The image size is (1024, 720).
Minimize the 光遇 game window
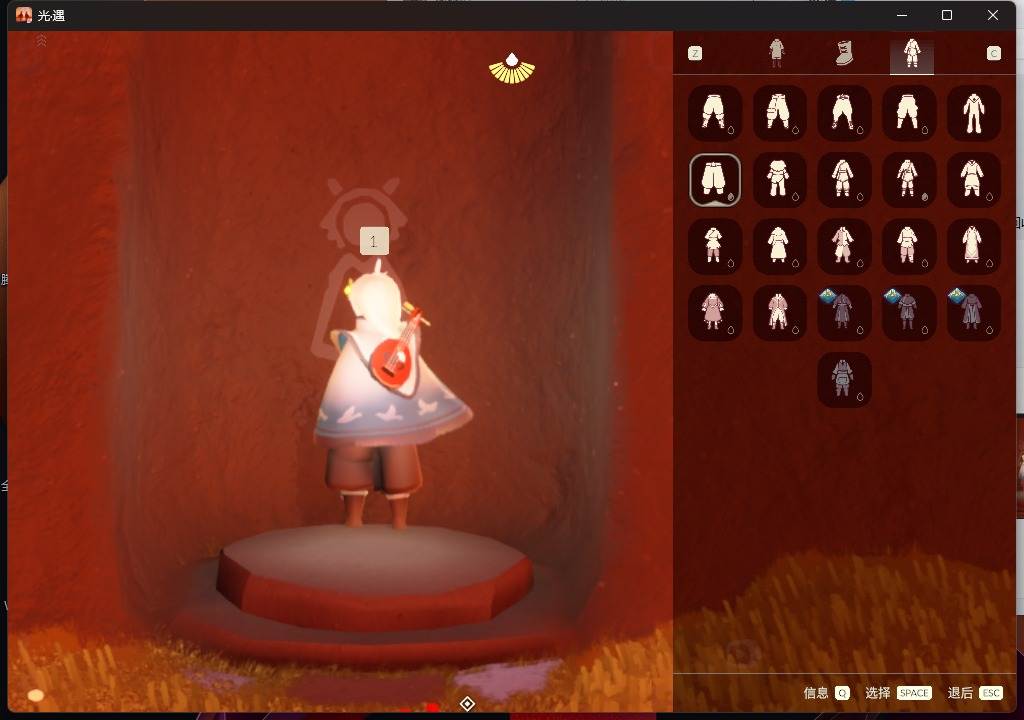(x=902, y=15)
